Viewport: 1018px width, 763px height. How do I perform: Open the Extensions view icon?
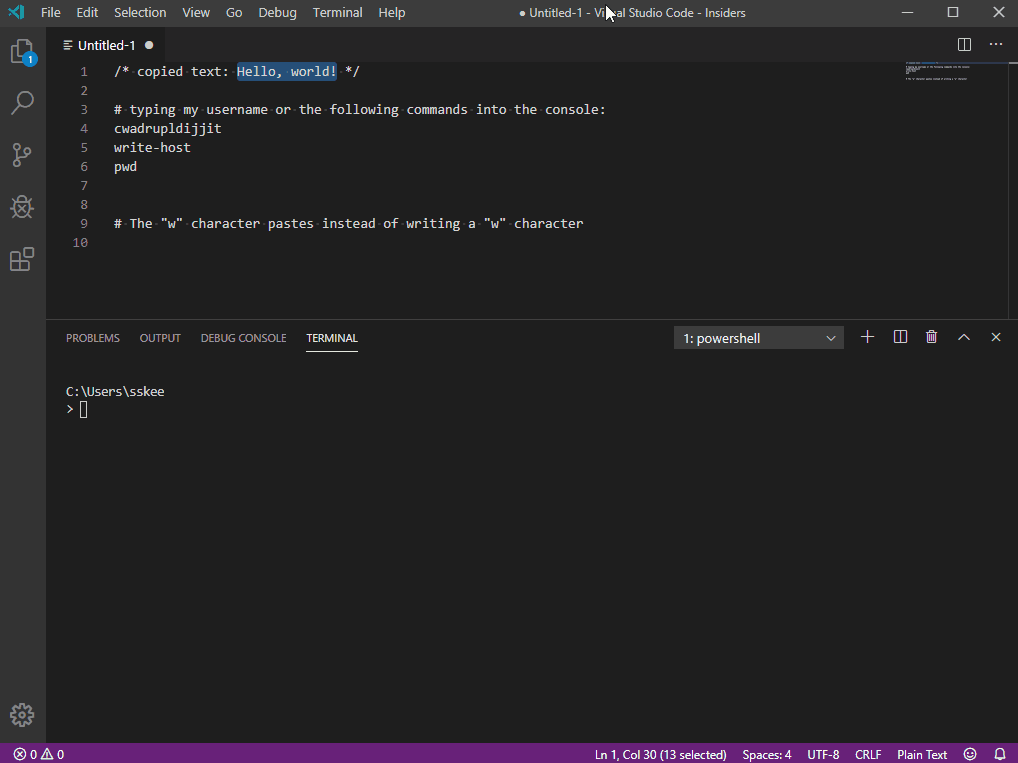point(22,259)
